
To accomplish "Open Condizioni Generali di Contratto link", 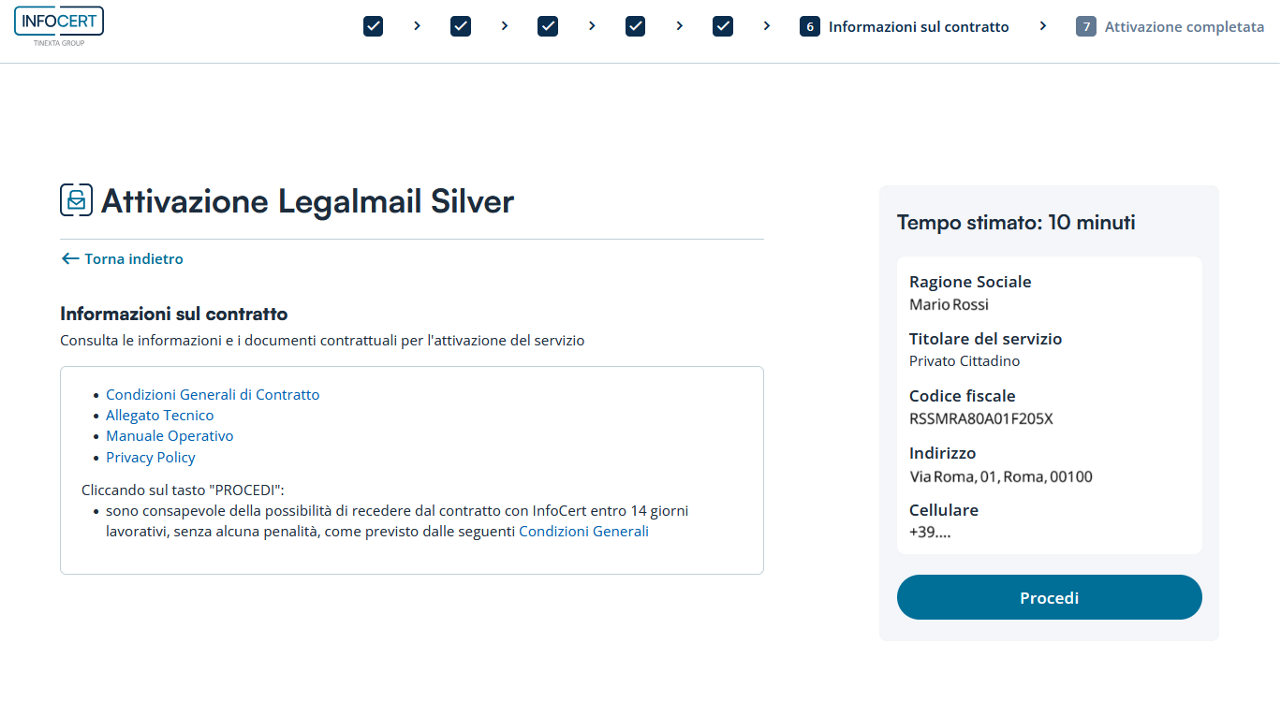I will [213, 395].
